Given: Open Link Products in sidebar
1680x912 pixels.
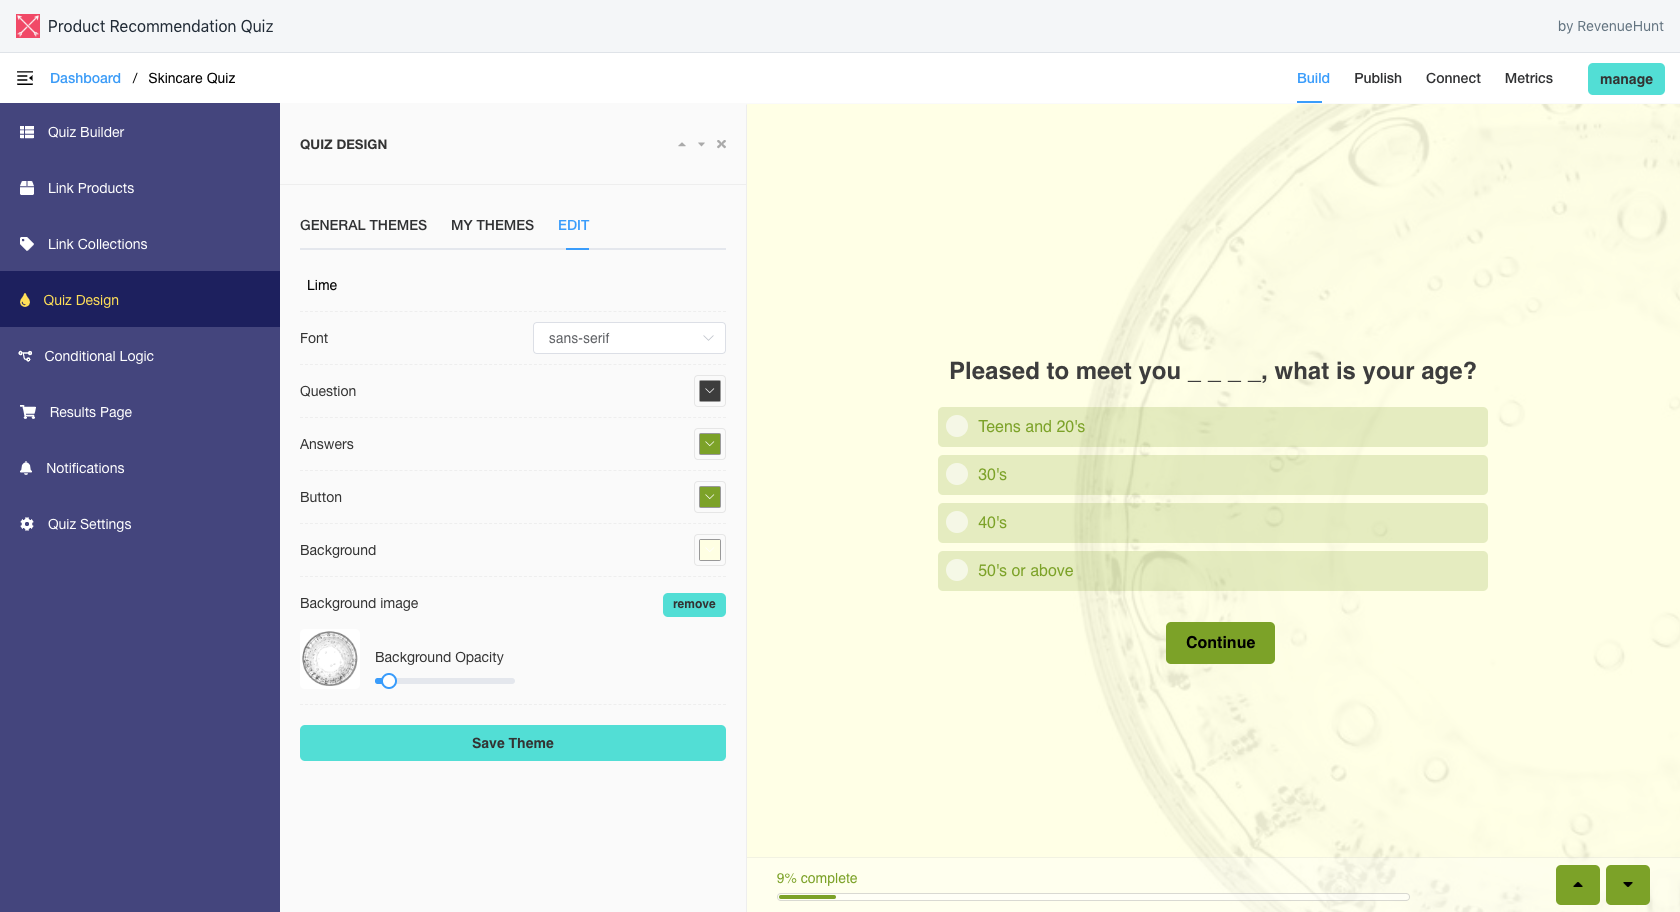Looking at the screenshot, I should tap(140, 188).
